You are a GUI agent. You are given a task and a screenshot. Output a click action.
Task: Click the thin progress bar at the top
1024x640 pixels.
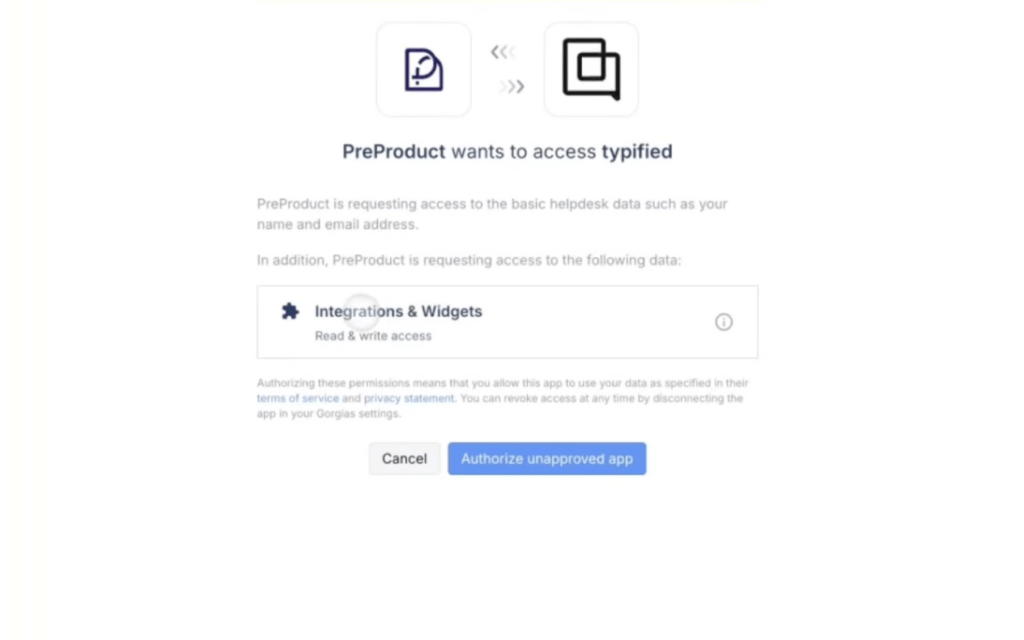pyautogui.click(x=511, y=2)
